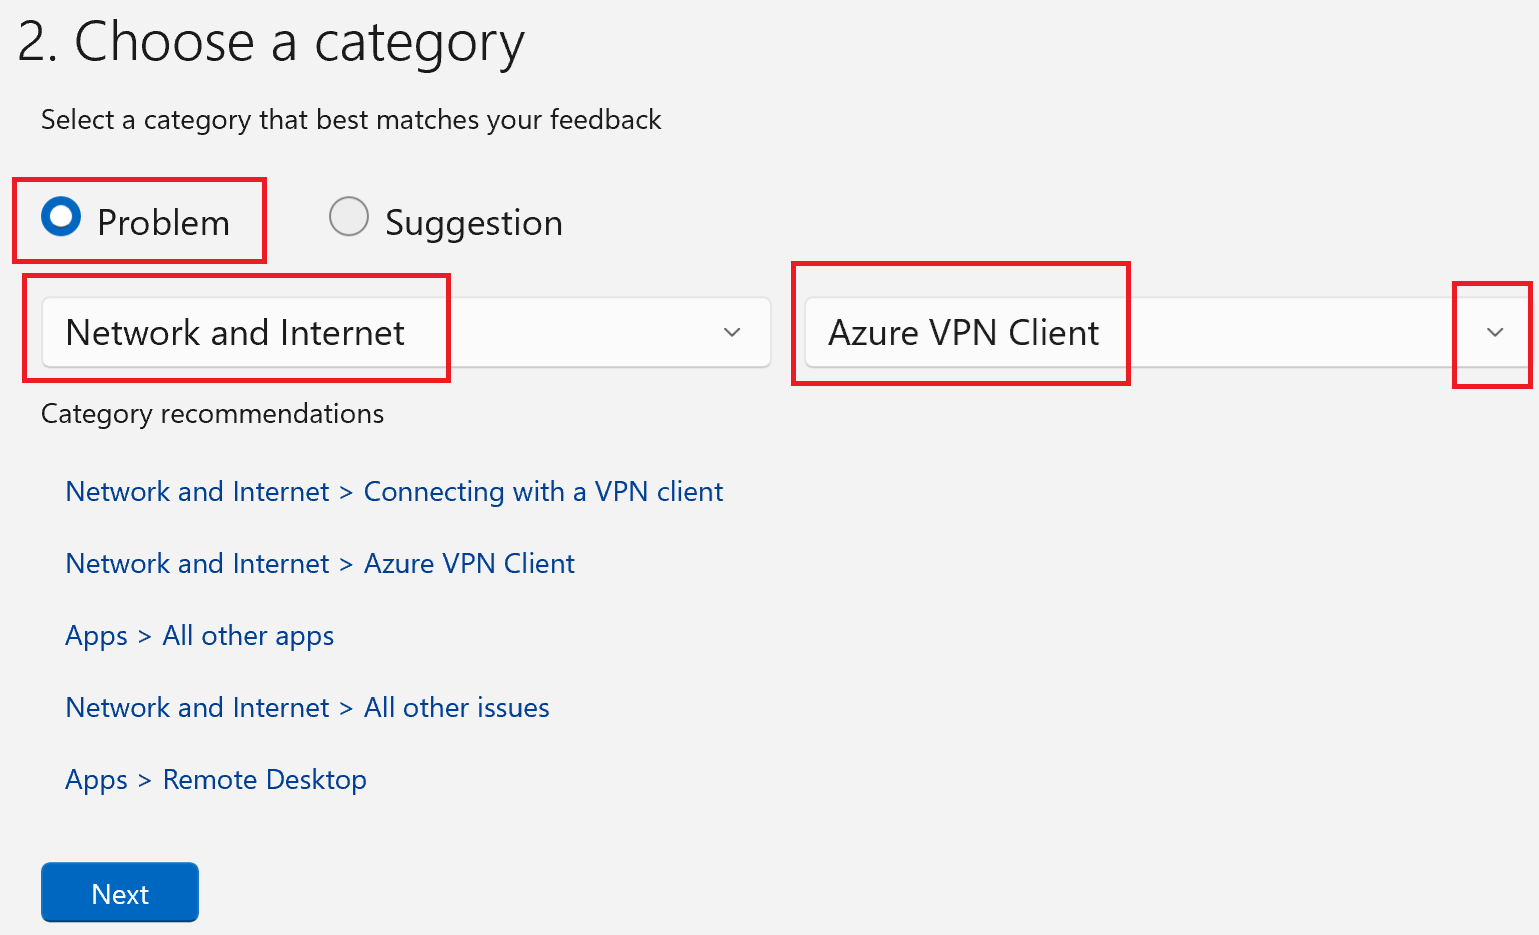Pick Network and Internet > All other issues

[307, 708]
